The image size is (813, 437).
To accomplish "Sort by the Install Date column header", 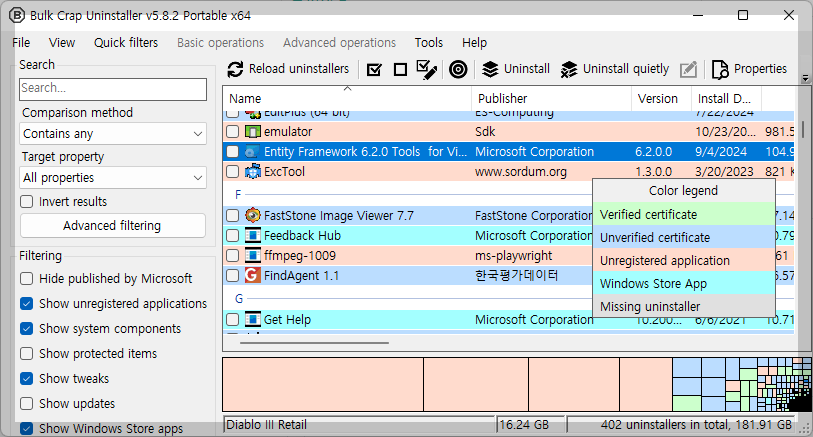I will [x=726, y=98].
